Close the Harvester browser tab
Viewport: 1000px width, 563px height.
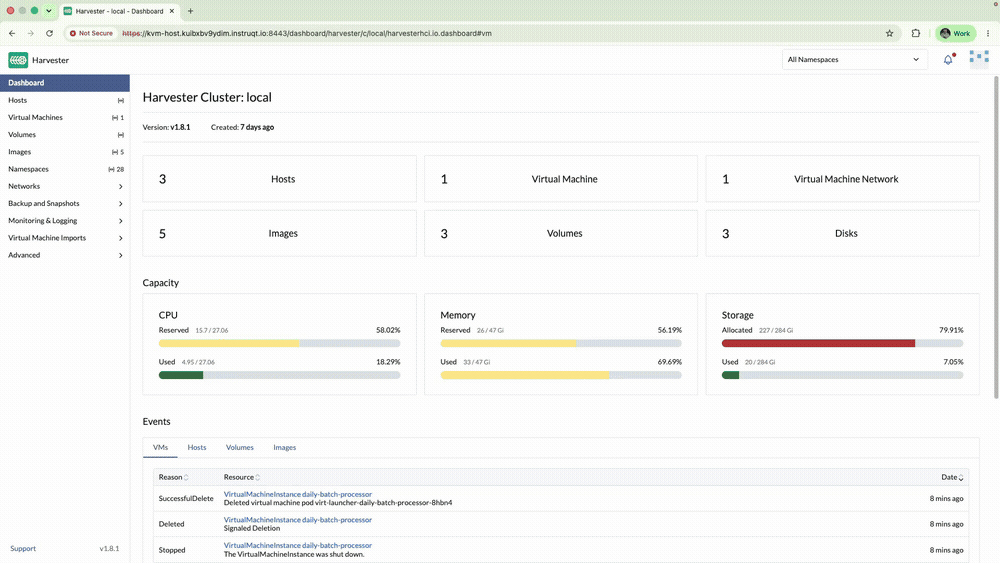click(x=172, y=11)
